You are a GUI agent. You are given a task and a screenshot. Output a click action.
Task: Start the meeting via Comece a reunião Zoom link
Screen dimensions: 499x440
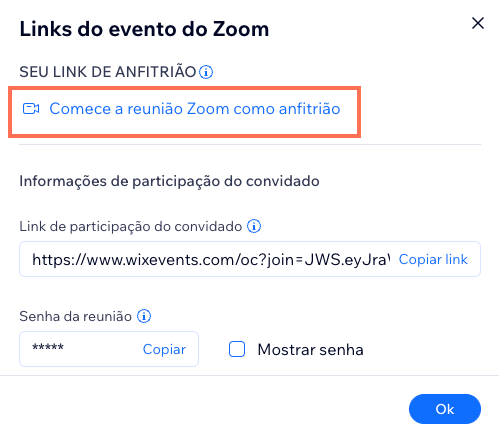195,109
